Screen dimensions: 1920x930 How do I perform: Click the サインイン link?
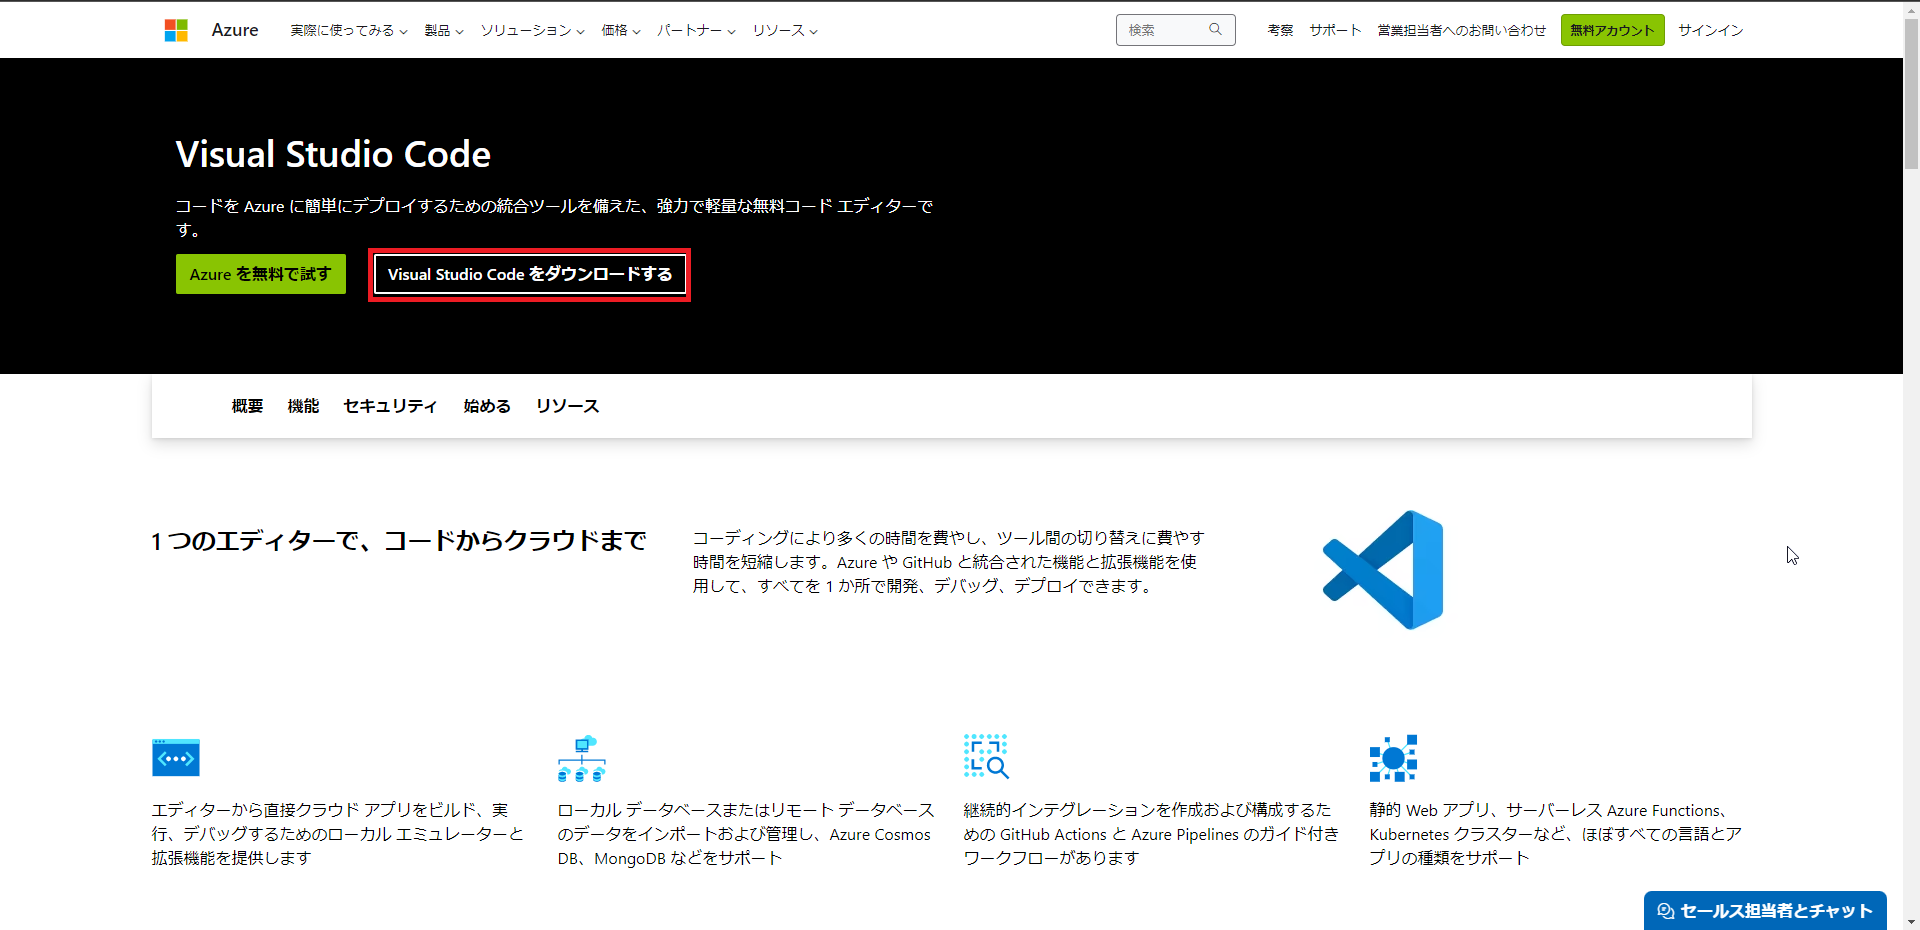click(1710, 31)
